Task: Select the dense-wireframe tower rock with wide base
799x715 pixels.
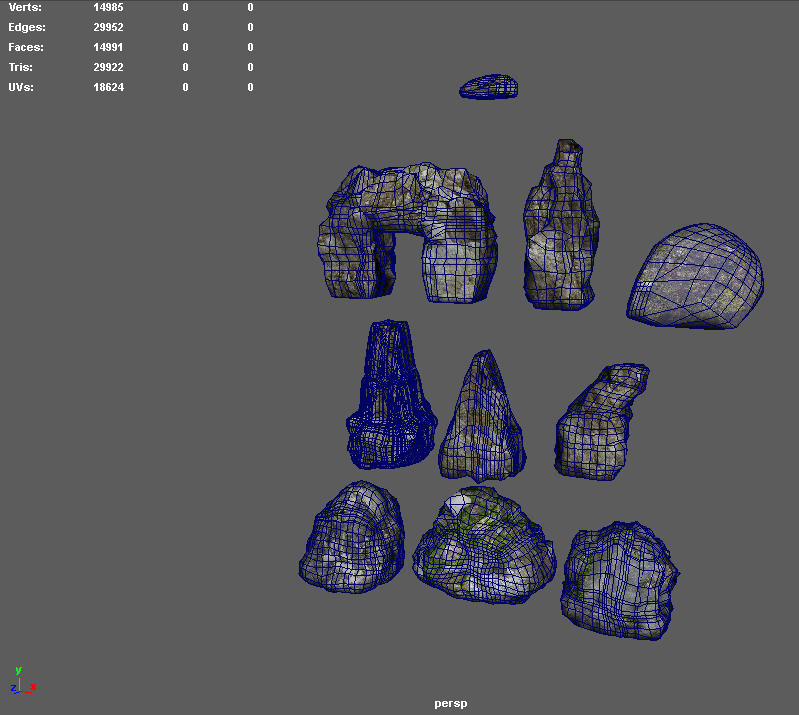Action: click(x=391, y=394)
